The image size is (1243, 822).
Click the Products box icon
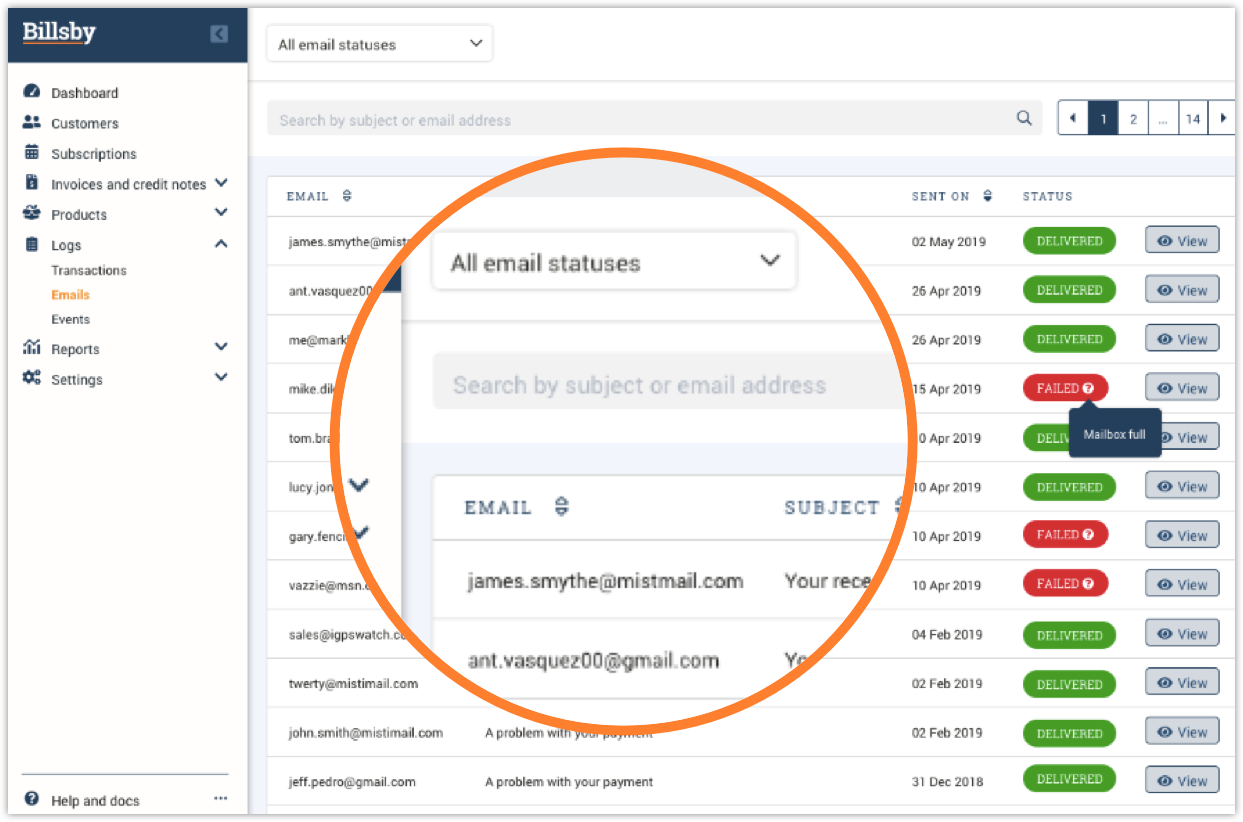coord(32,214)
